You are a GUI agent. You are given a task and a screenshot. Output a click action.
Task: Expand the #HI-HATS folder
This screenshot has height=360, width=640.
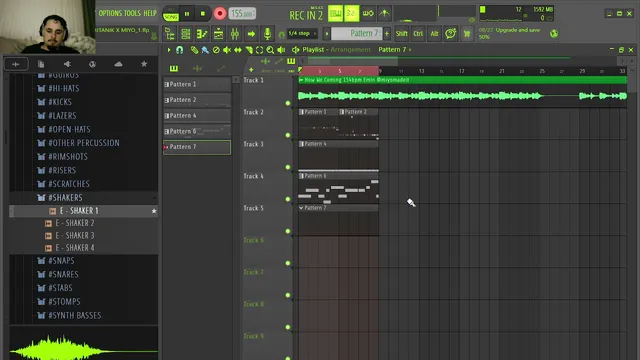tap(64, 88)
